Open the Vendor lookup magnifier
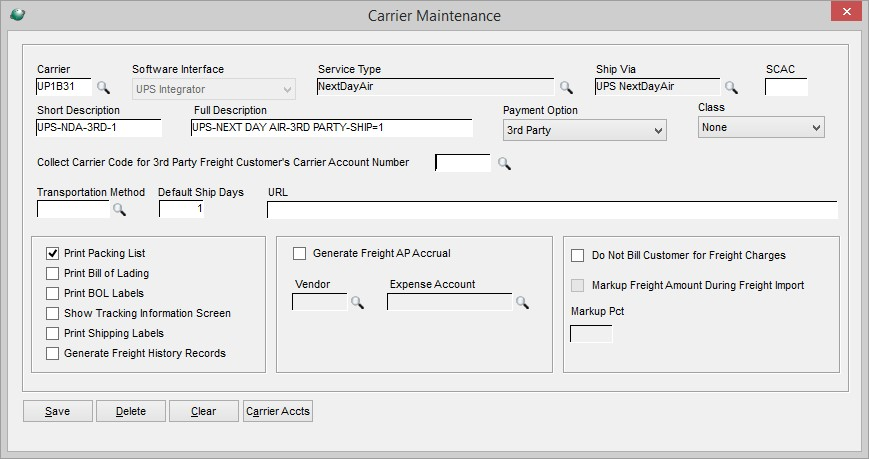The height and width of the screenshot is (459, 869). pos(357,302)
